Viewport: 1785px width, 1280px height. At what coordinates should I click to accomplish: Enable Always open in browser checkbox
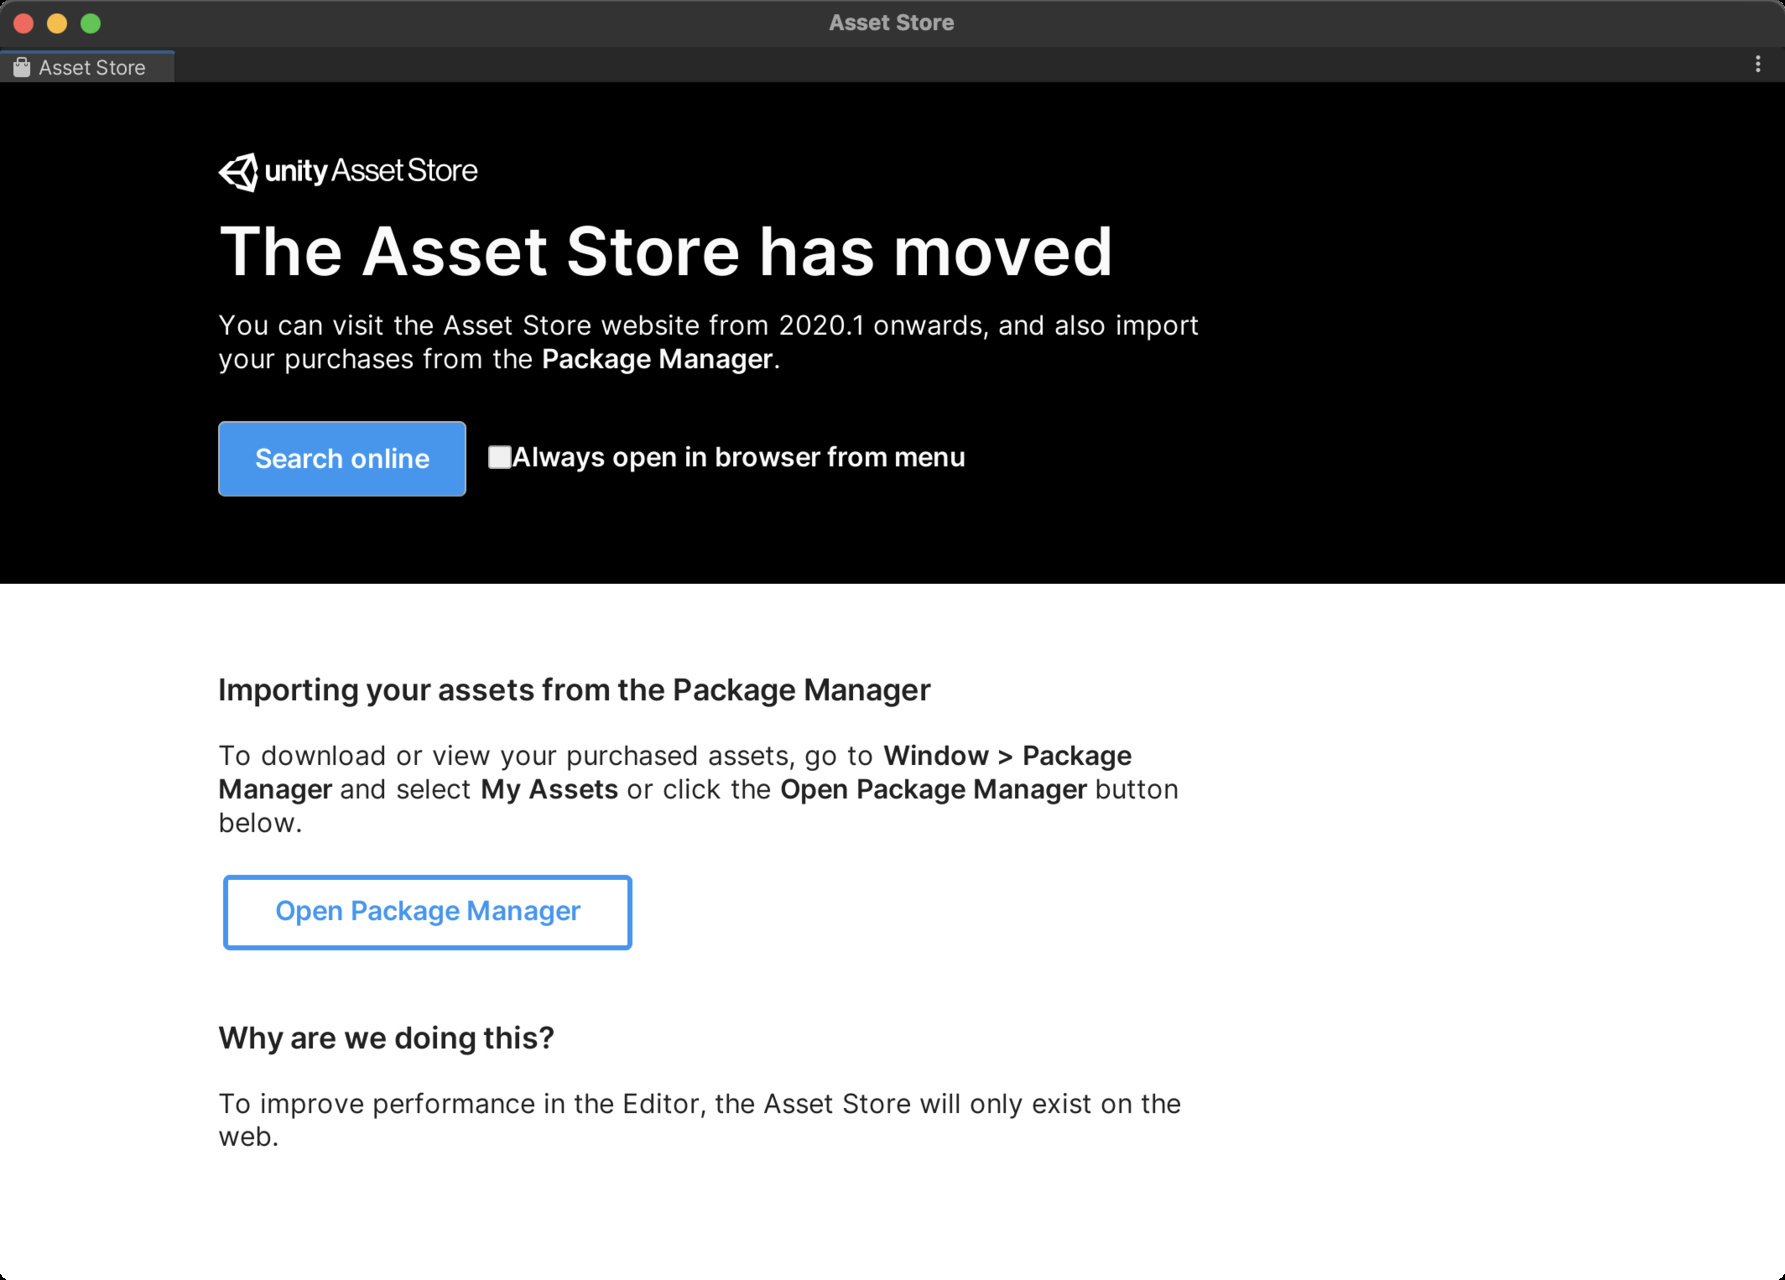point(499,457)
